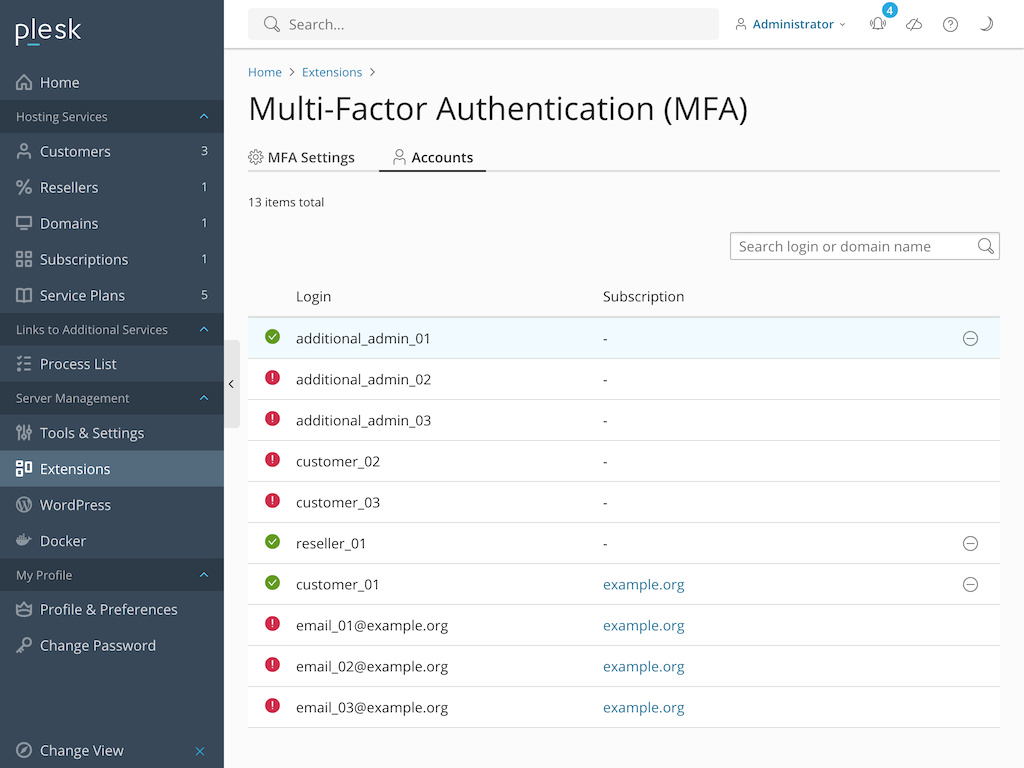The image size is (1024, 768).
Task: Disable MFA for customer_01 using minus icon
Action: tap(969, 585)
